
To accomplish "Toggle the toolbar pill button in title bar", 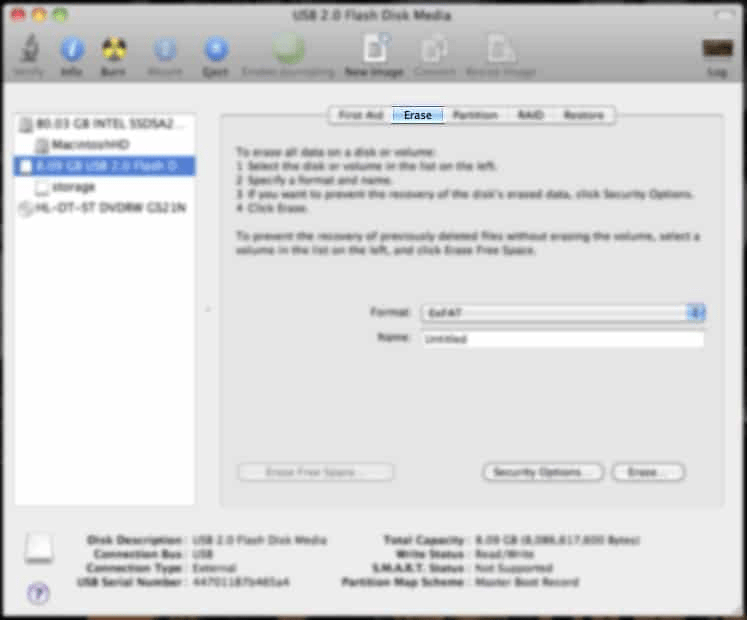I will coord(724,15).
